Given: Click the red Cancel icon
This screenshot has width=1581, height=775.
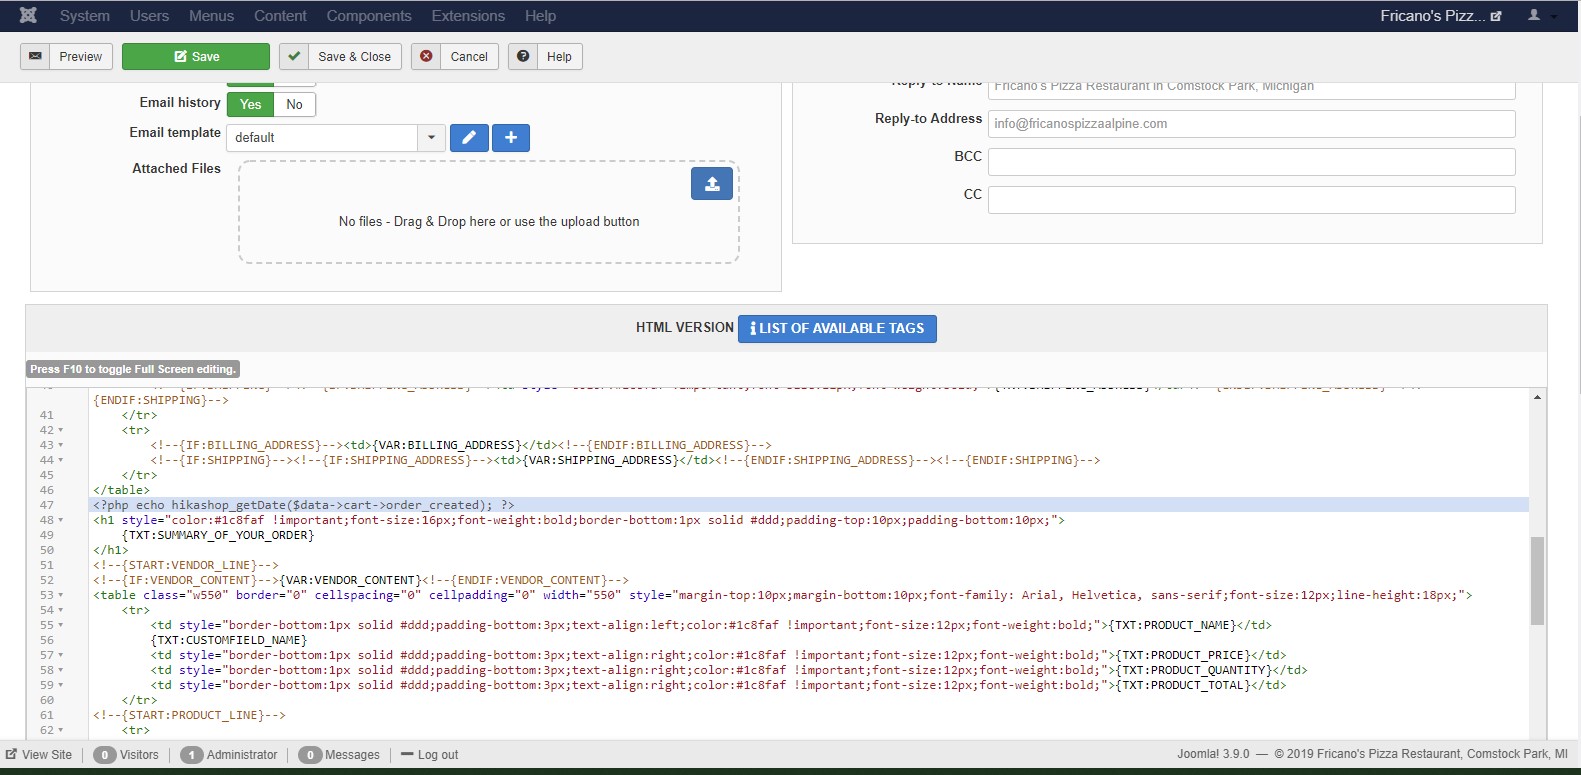Looking at the screenshot, I should [x=427, y=57].
